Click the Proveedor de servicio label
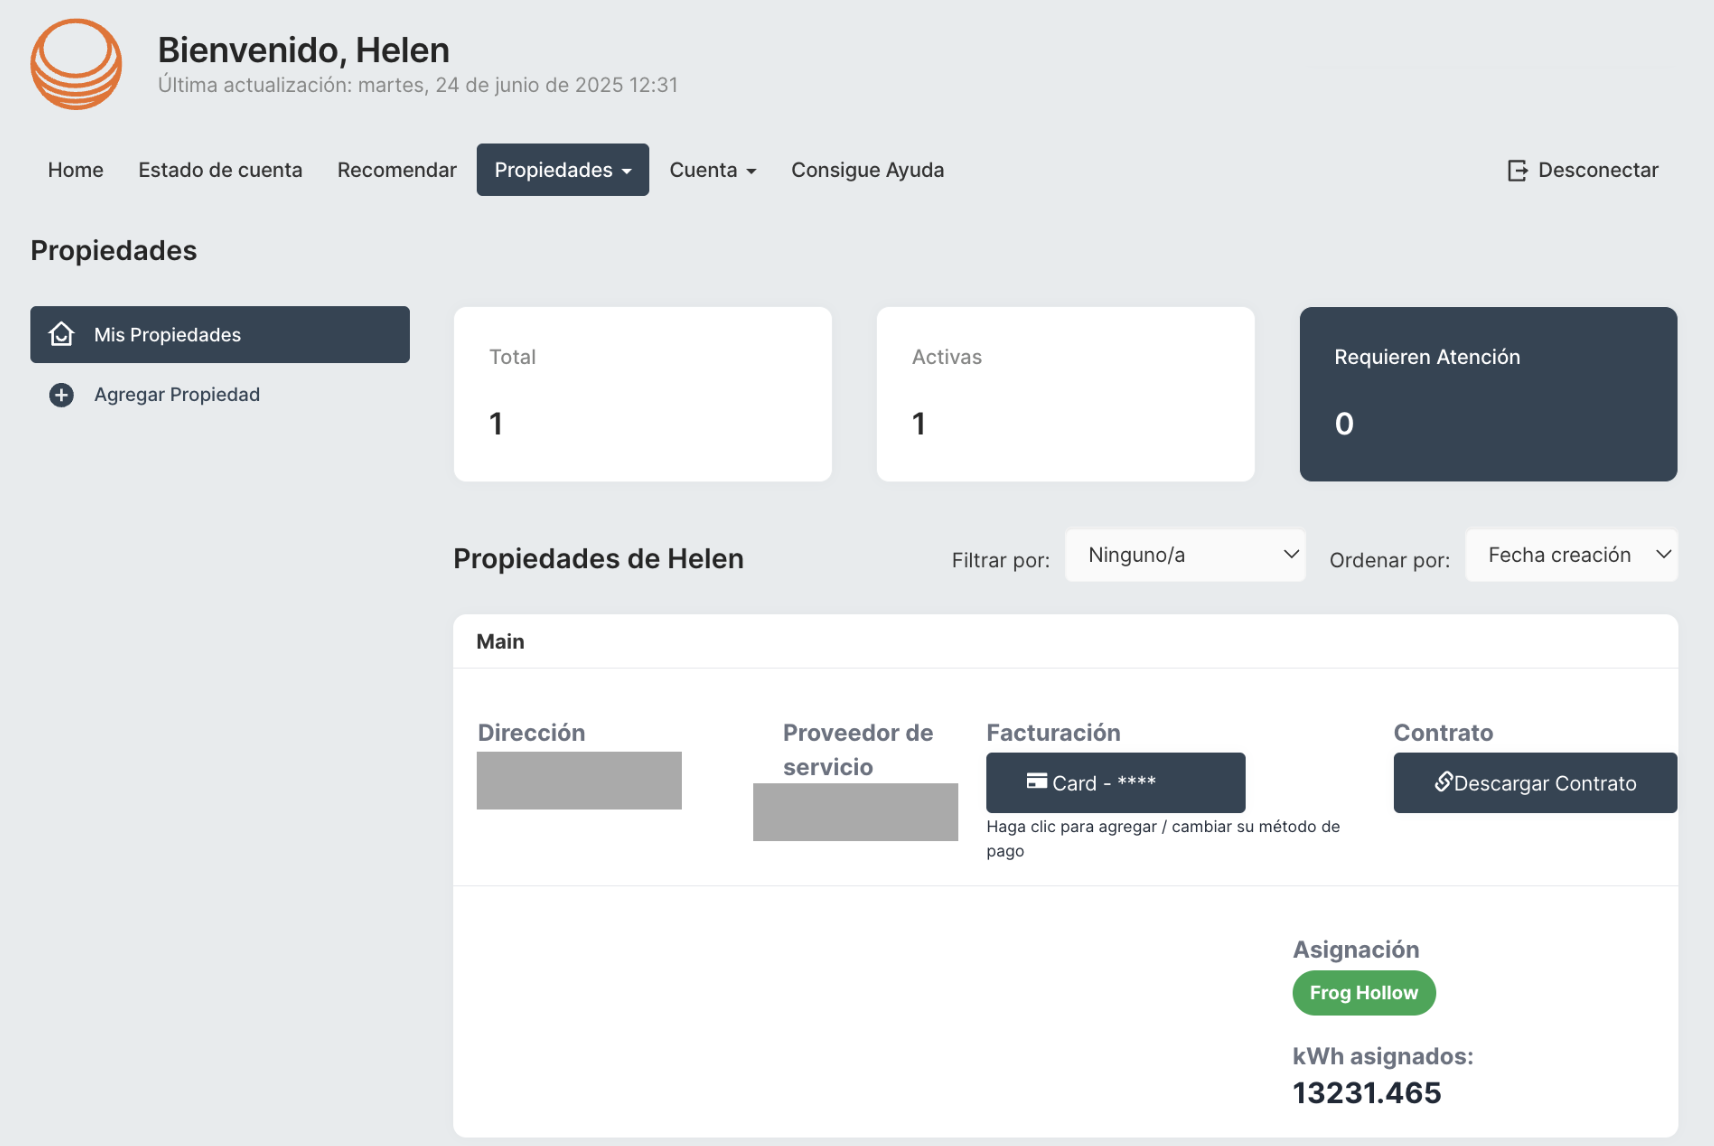This screenshot has height=1146, width=1714. [858, 750]
